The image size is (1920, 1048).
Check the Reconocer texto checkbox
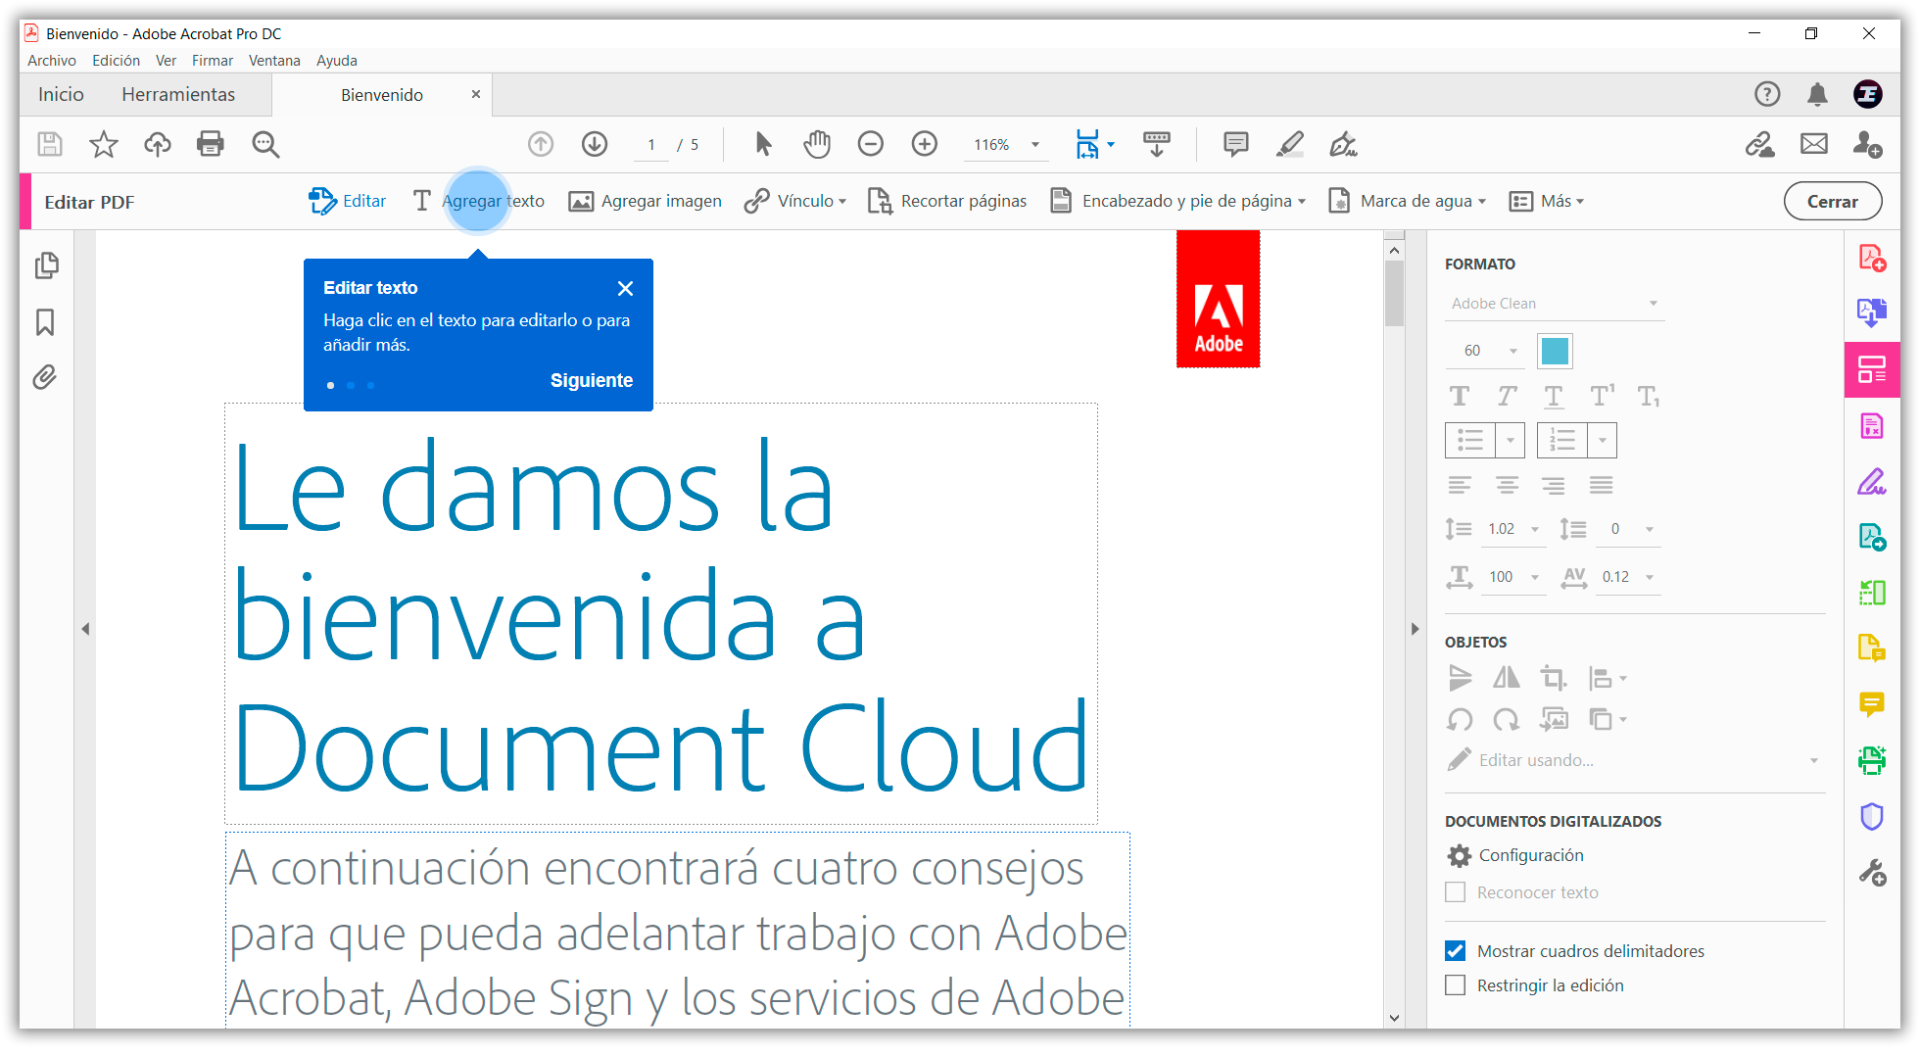(1456, 892)
